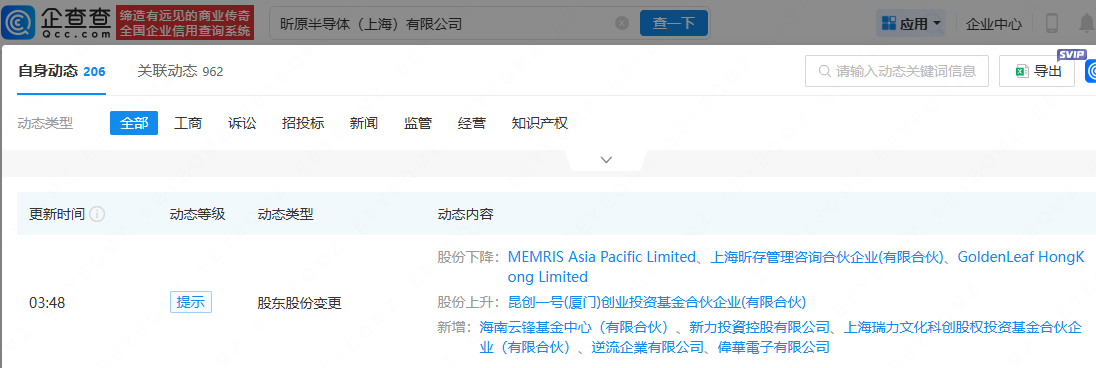
Task: Click the 查一下 search button
Action: [674, 23]
